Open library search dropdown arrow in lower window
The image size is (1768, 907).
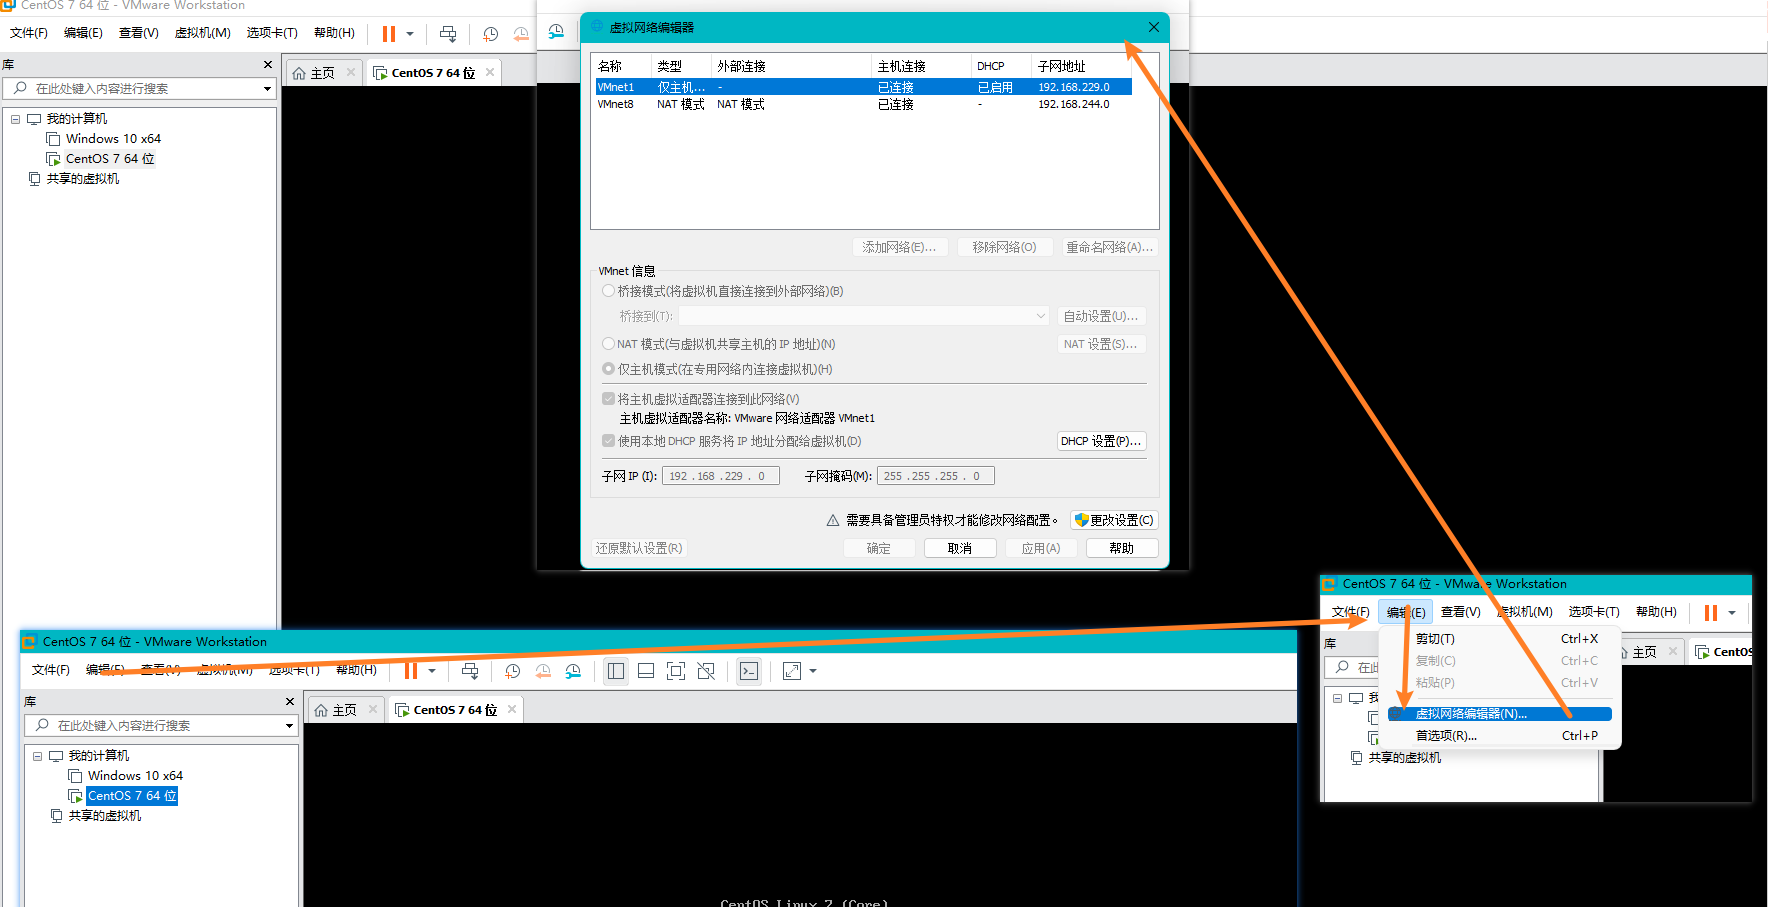point(289,726)
